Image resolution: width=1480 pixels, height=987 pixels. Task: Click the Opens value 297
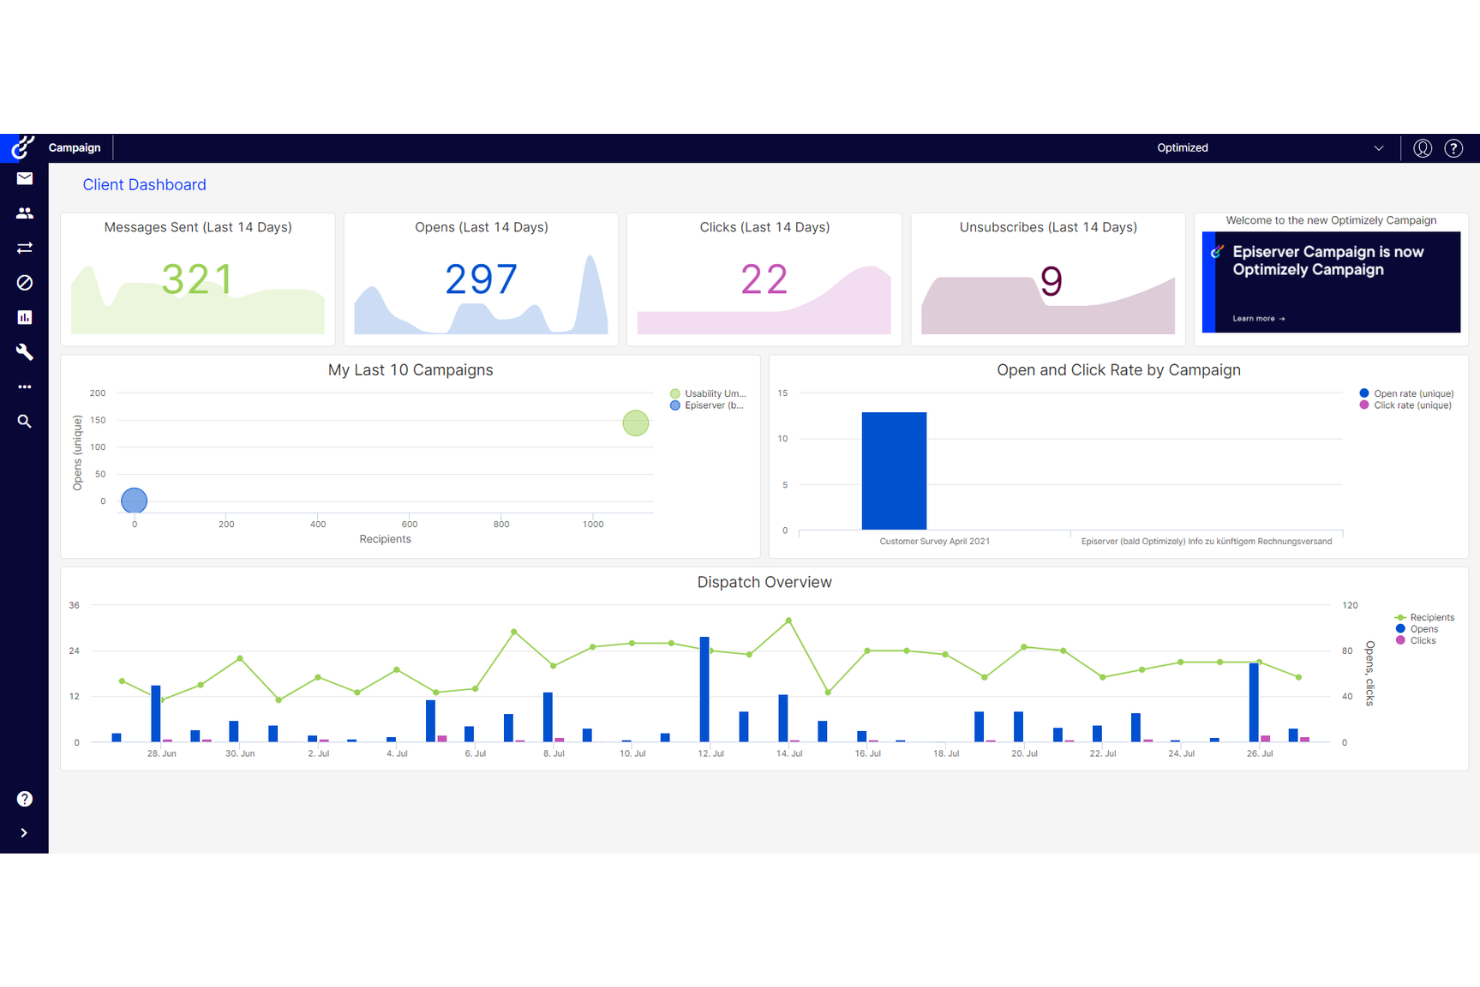coord(481,280)
